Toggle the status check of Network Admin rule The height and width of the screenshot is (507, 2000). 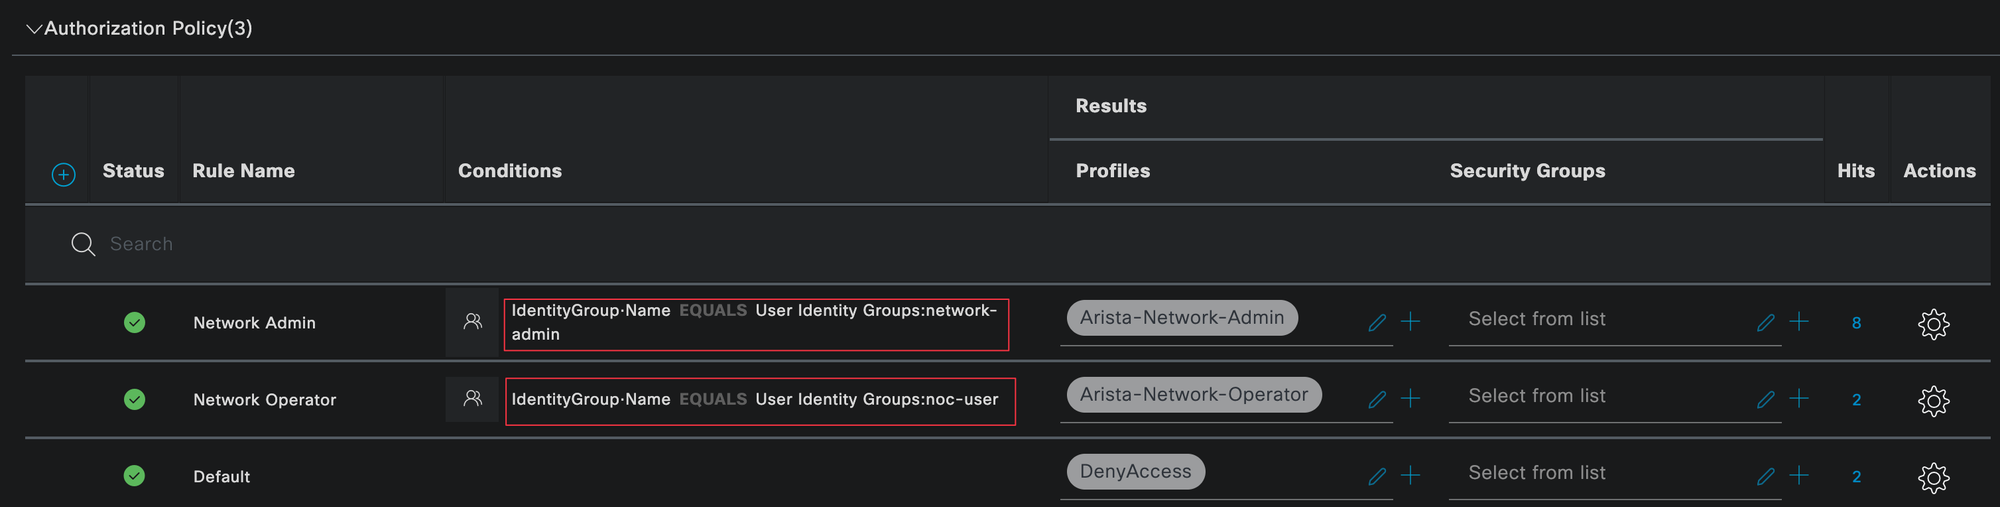tap(134, 323)
